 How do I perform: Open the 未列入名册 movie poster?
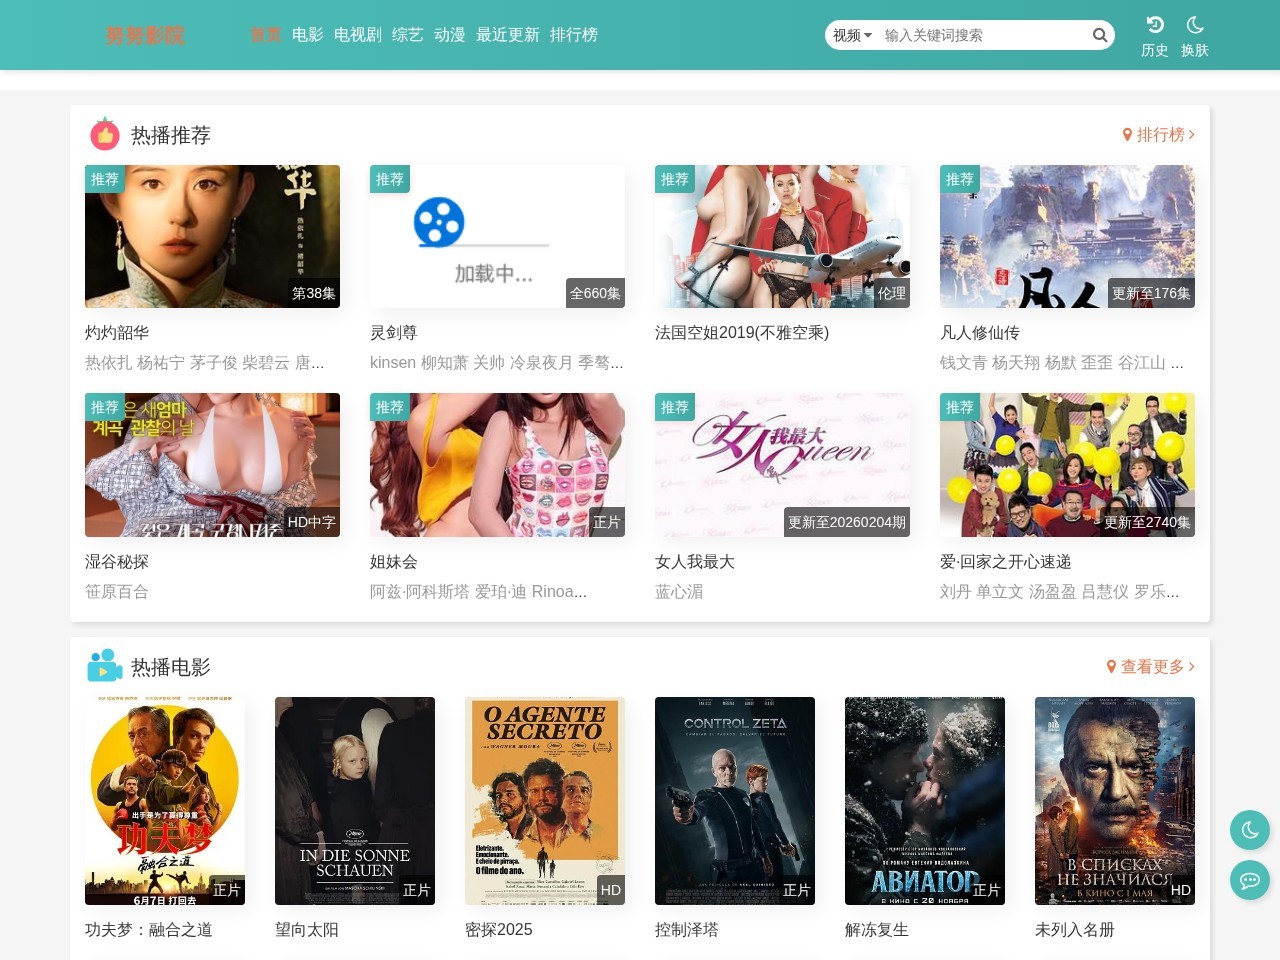point(1115,801)
